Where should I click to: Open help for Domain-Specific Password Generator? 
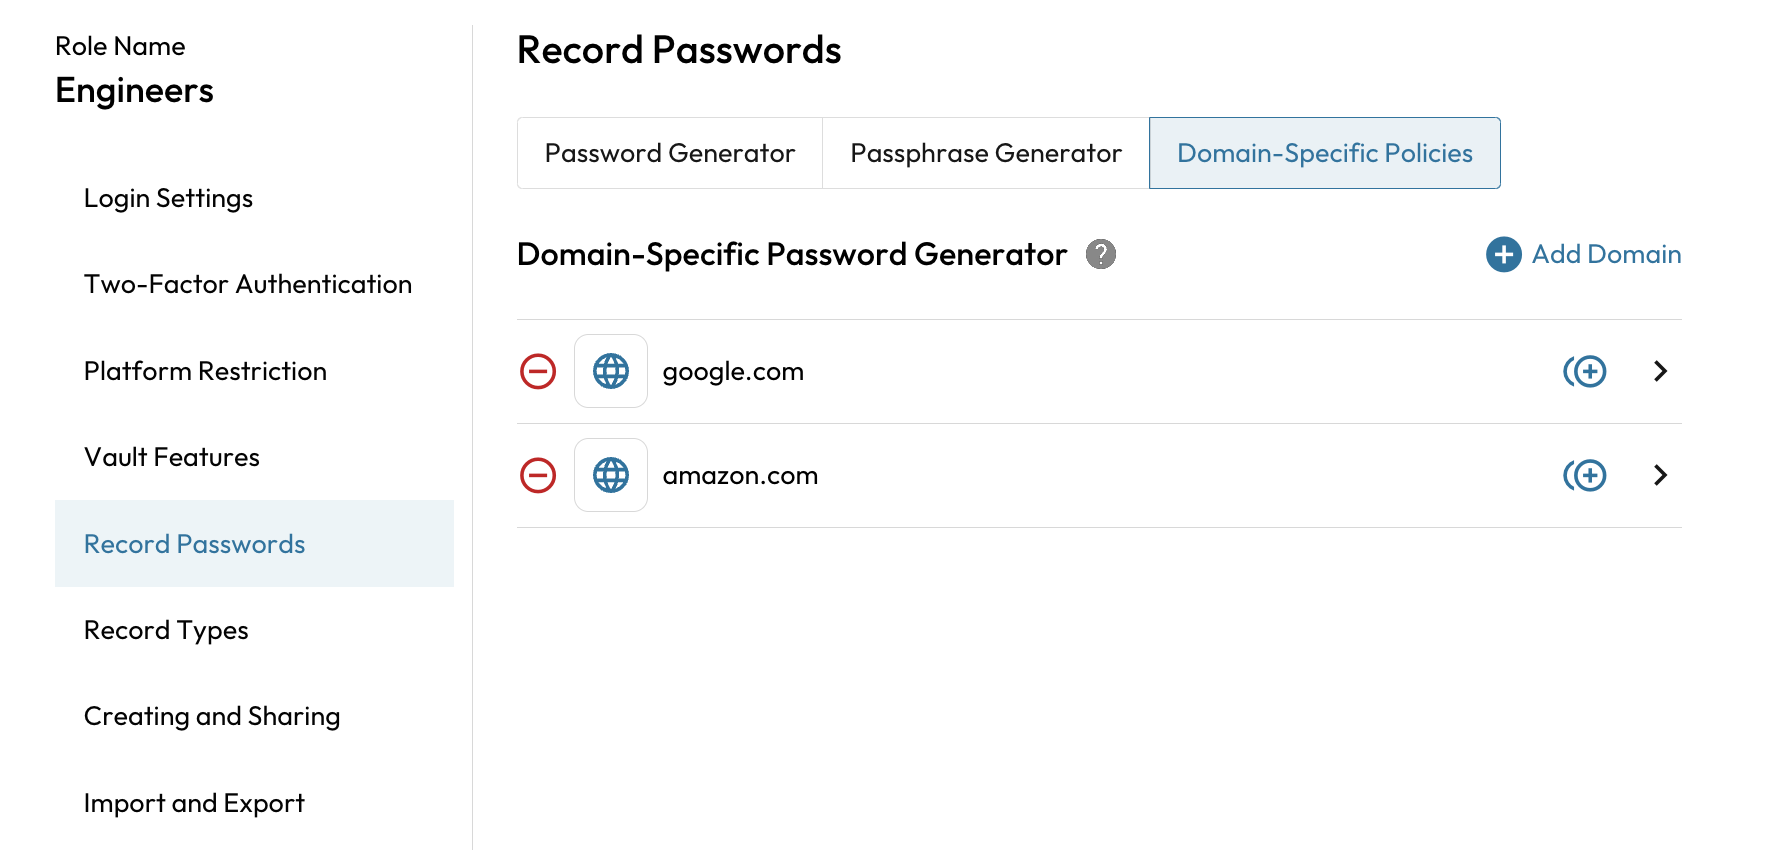(x=1101, y=254)
